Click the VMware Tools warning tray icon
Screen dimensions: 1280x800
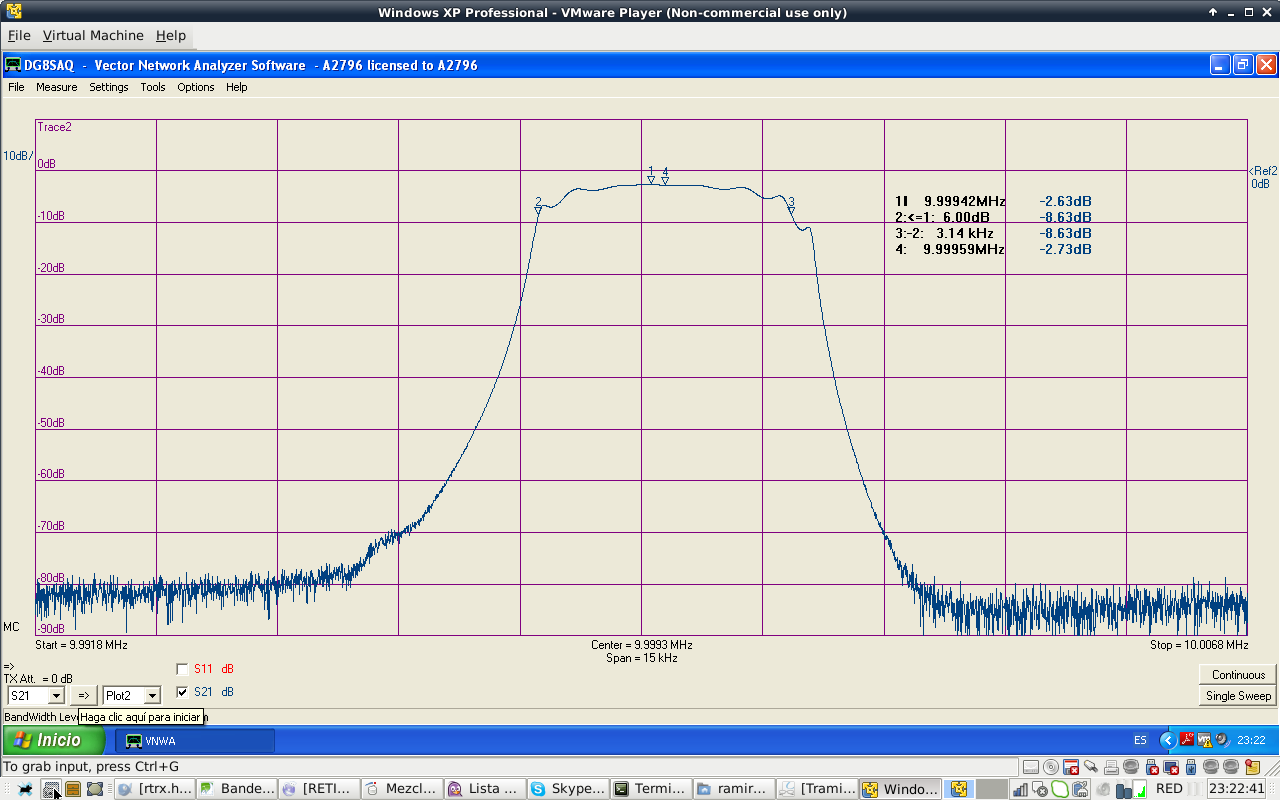point(1205,740)
